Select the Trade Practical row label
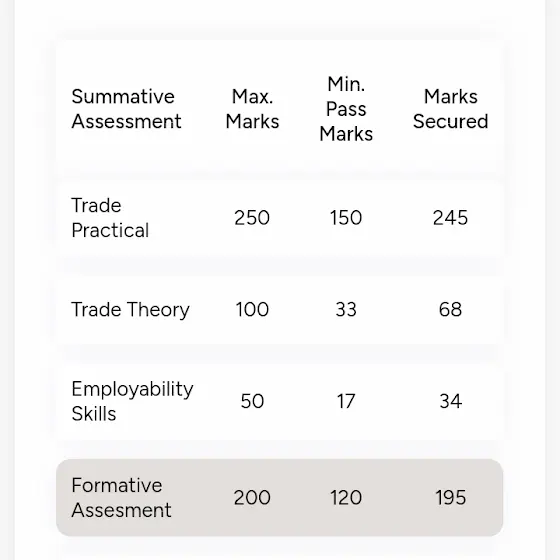This screenshot has width=560, height=560. coord(110,218)
